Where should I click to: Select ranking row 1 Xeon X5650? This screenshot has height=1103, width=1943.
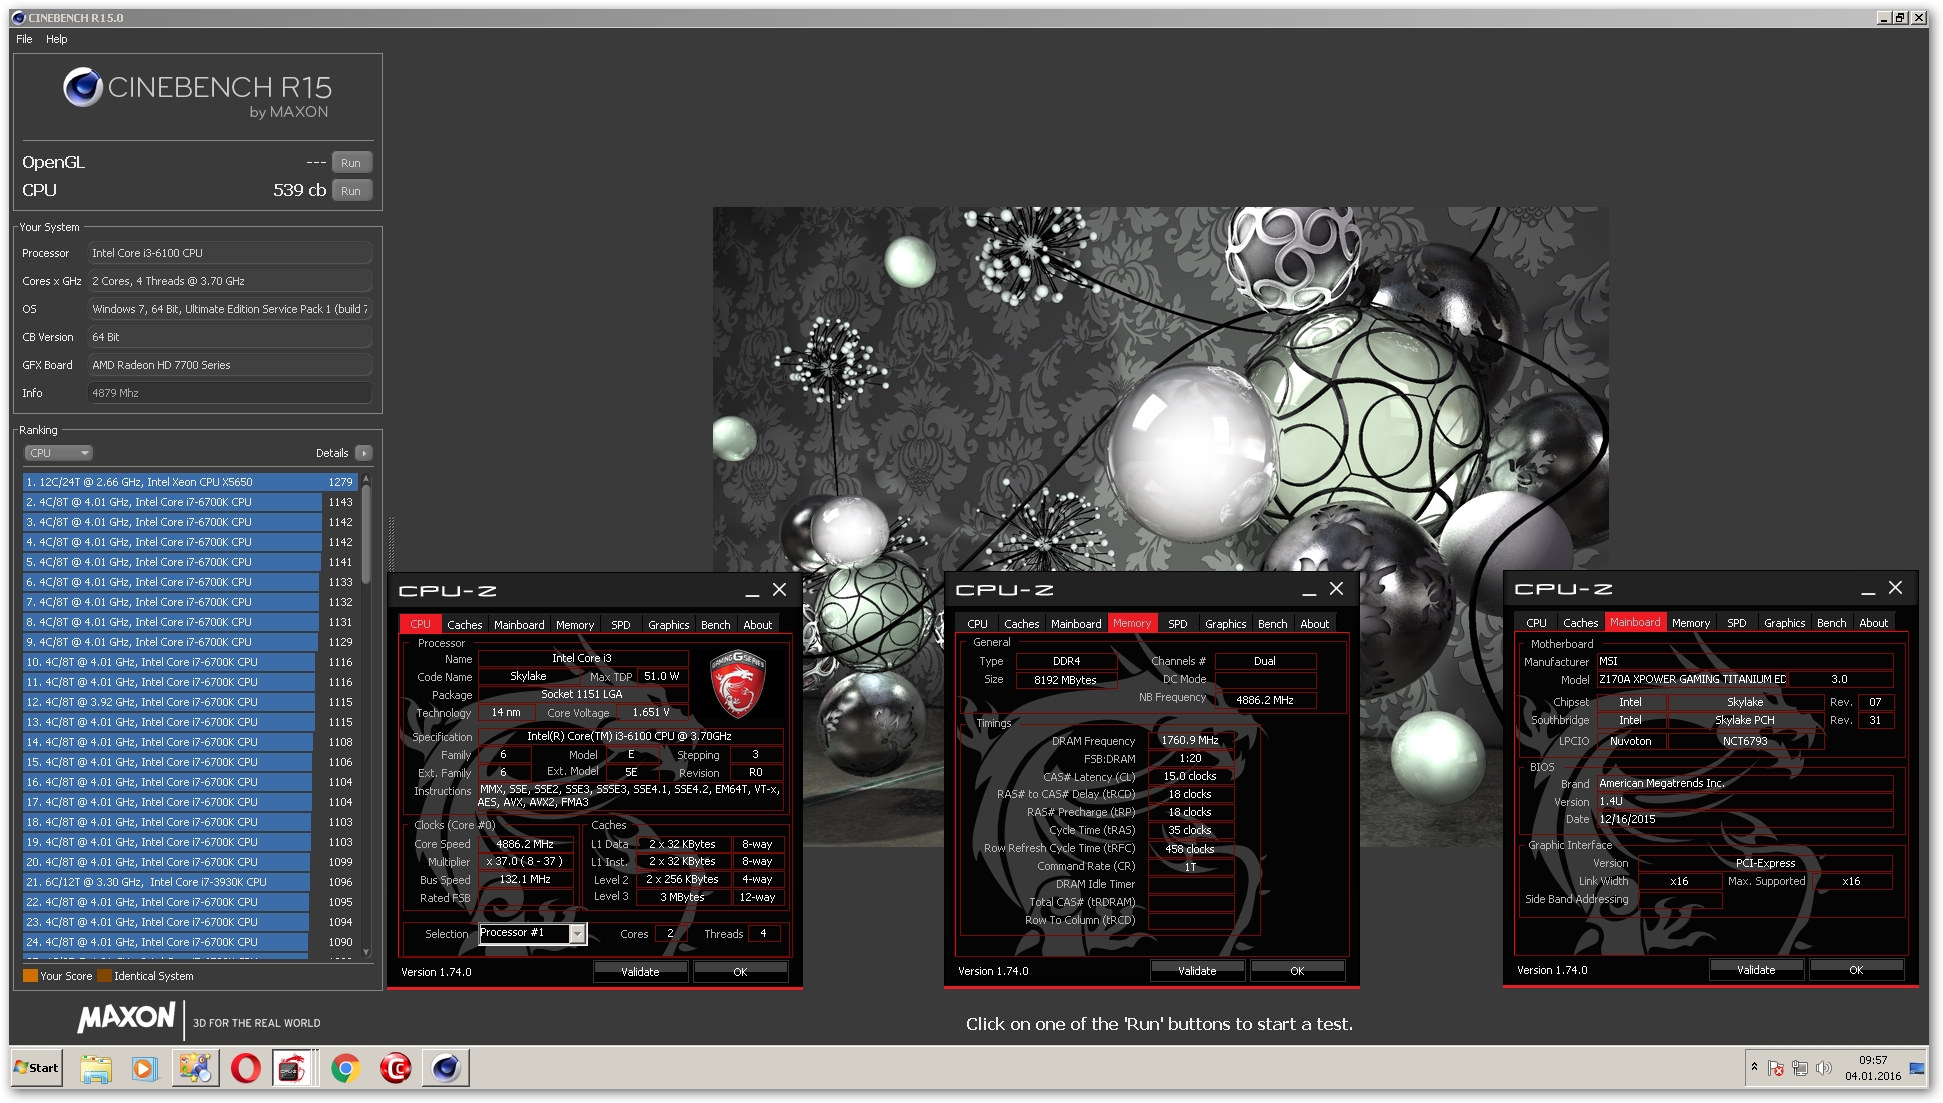(190, 482)
